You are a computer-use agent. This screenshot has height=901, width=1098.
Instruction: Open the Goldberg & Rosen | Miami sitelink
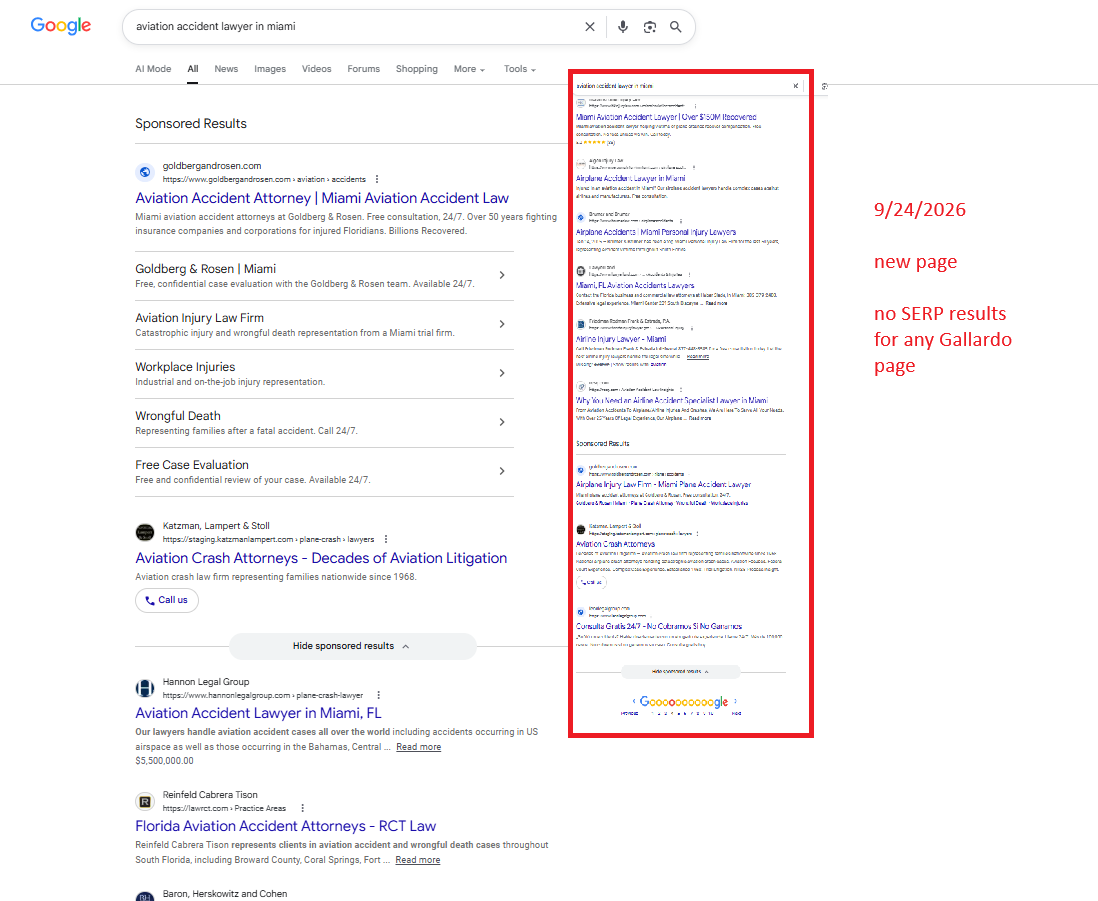(x=205, y=269)
